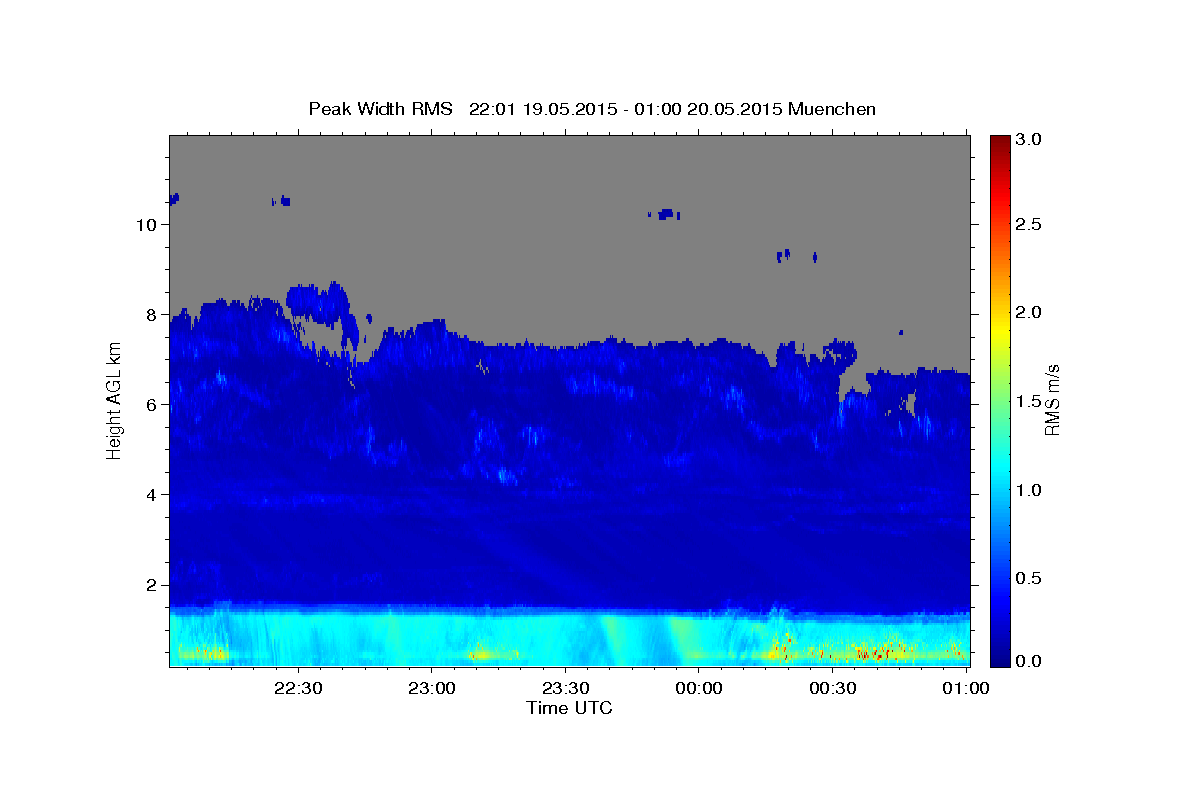This screenshot has height=800, width=1200.
Task: Click the dark red top of the colorbar
Action: click(x=999, y=142)
